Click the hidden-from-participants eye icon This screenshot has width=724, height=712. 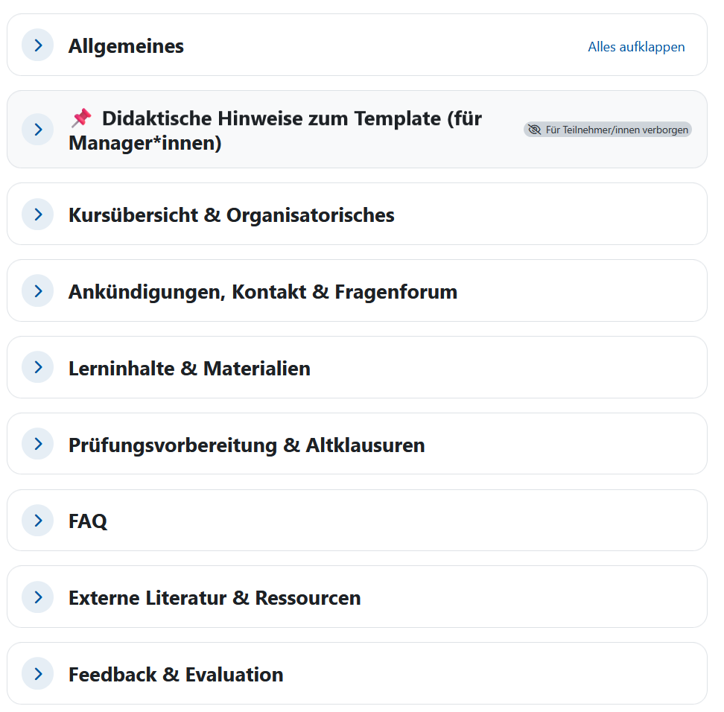(534, 130)
